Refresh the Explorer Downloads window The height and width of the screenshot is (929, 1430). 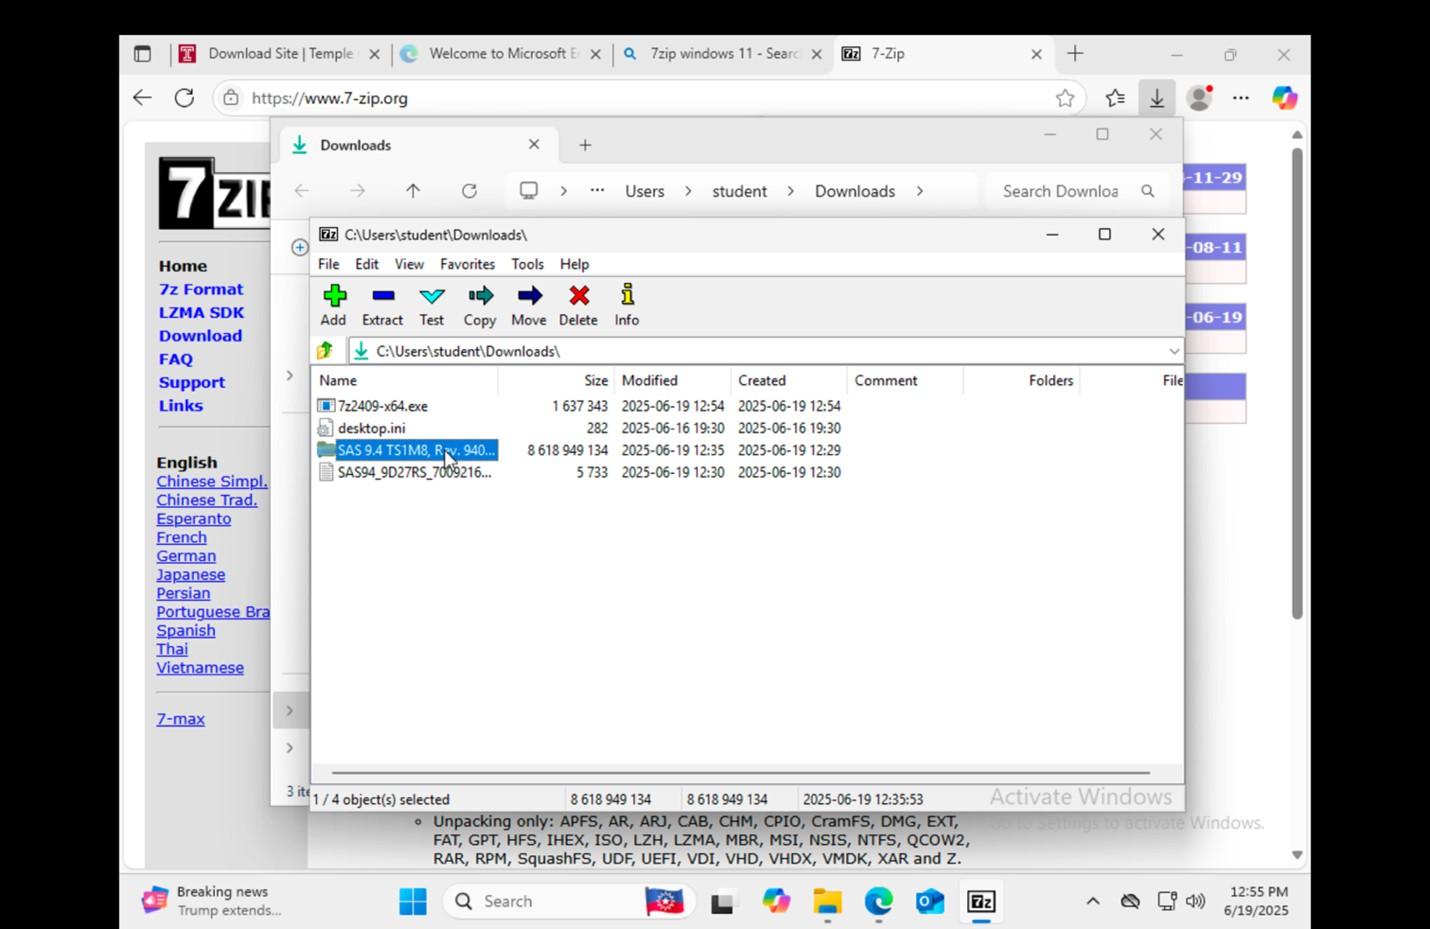(x=469, y=191)
